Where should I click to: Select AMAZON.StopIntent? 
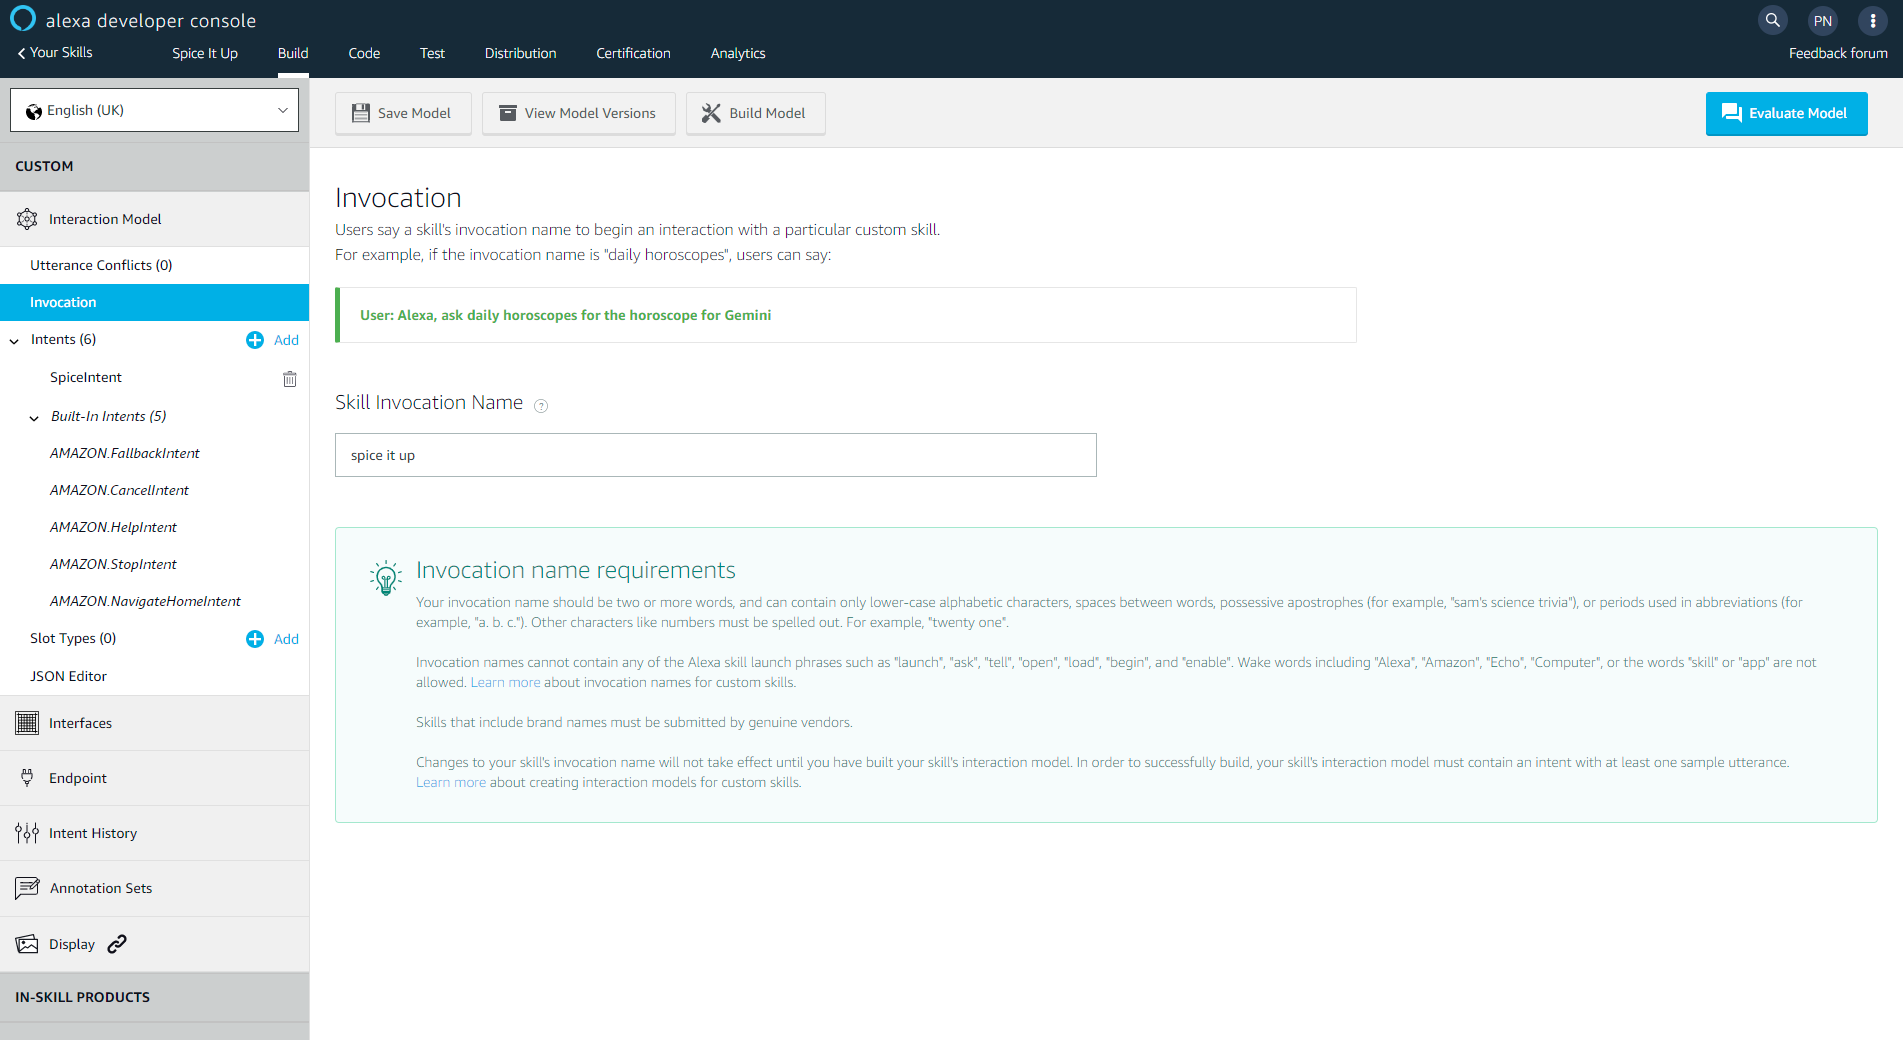click(113, 564)
